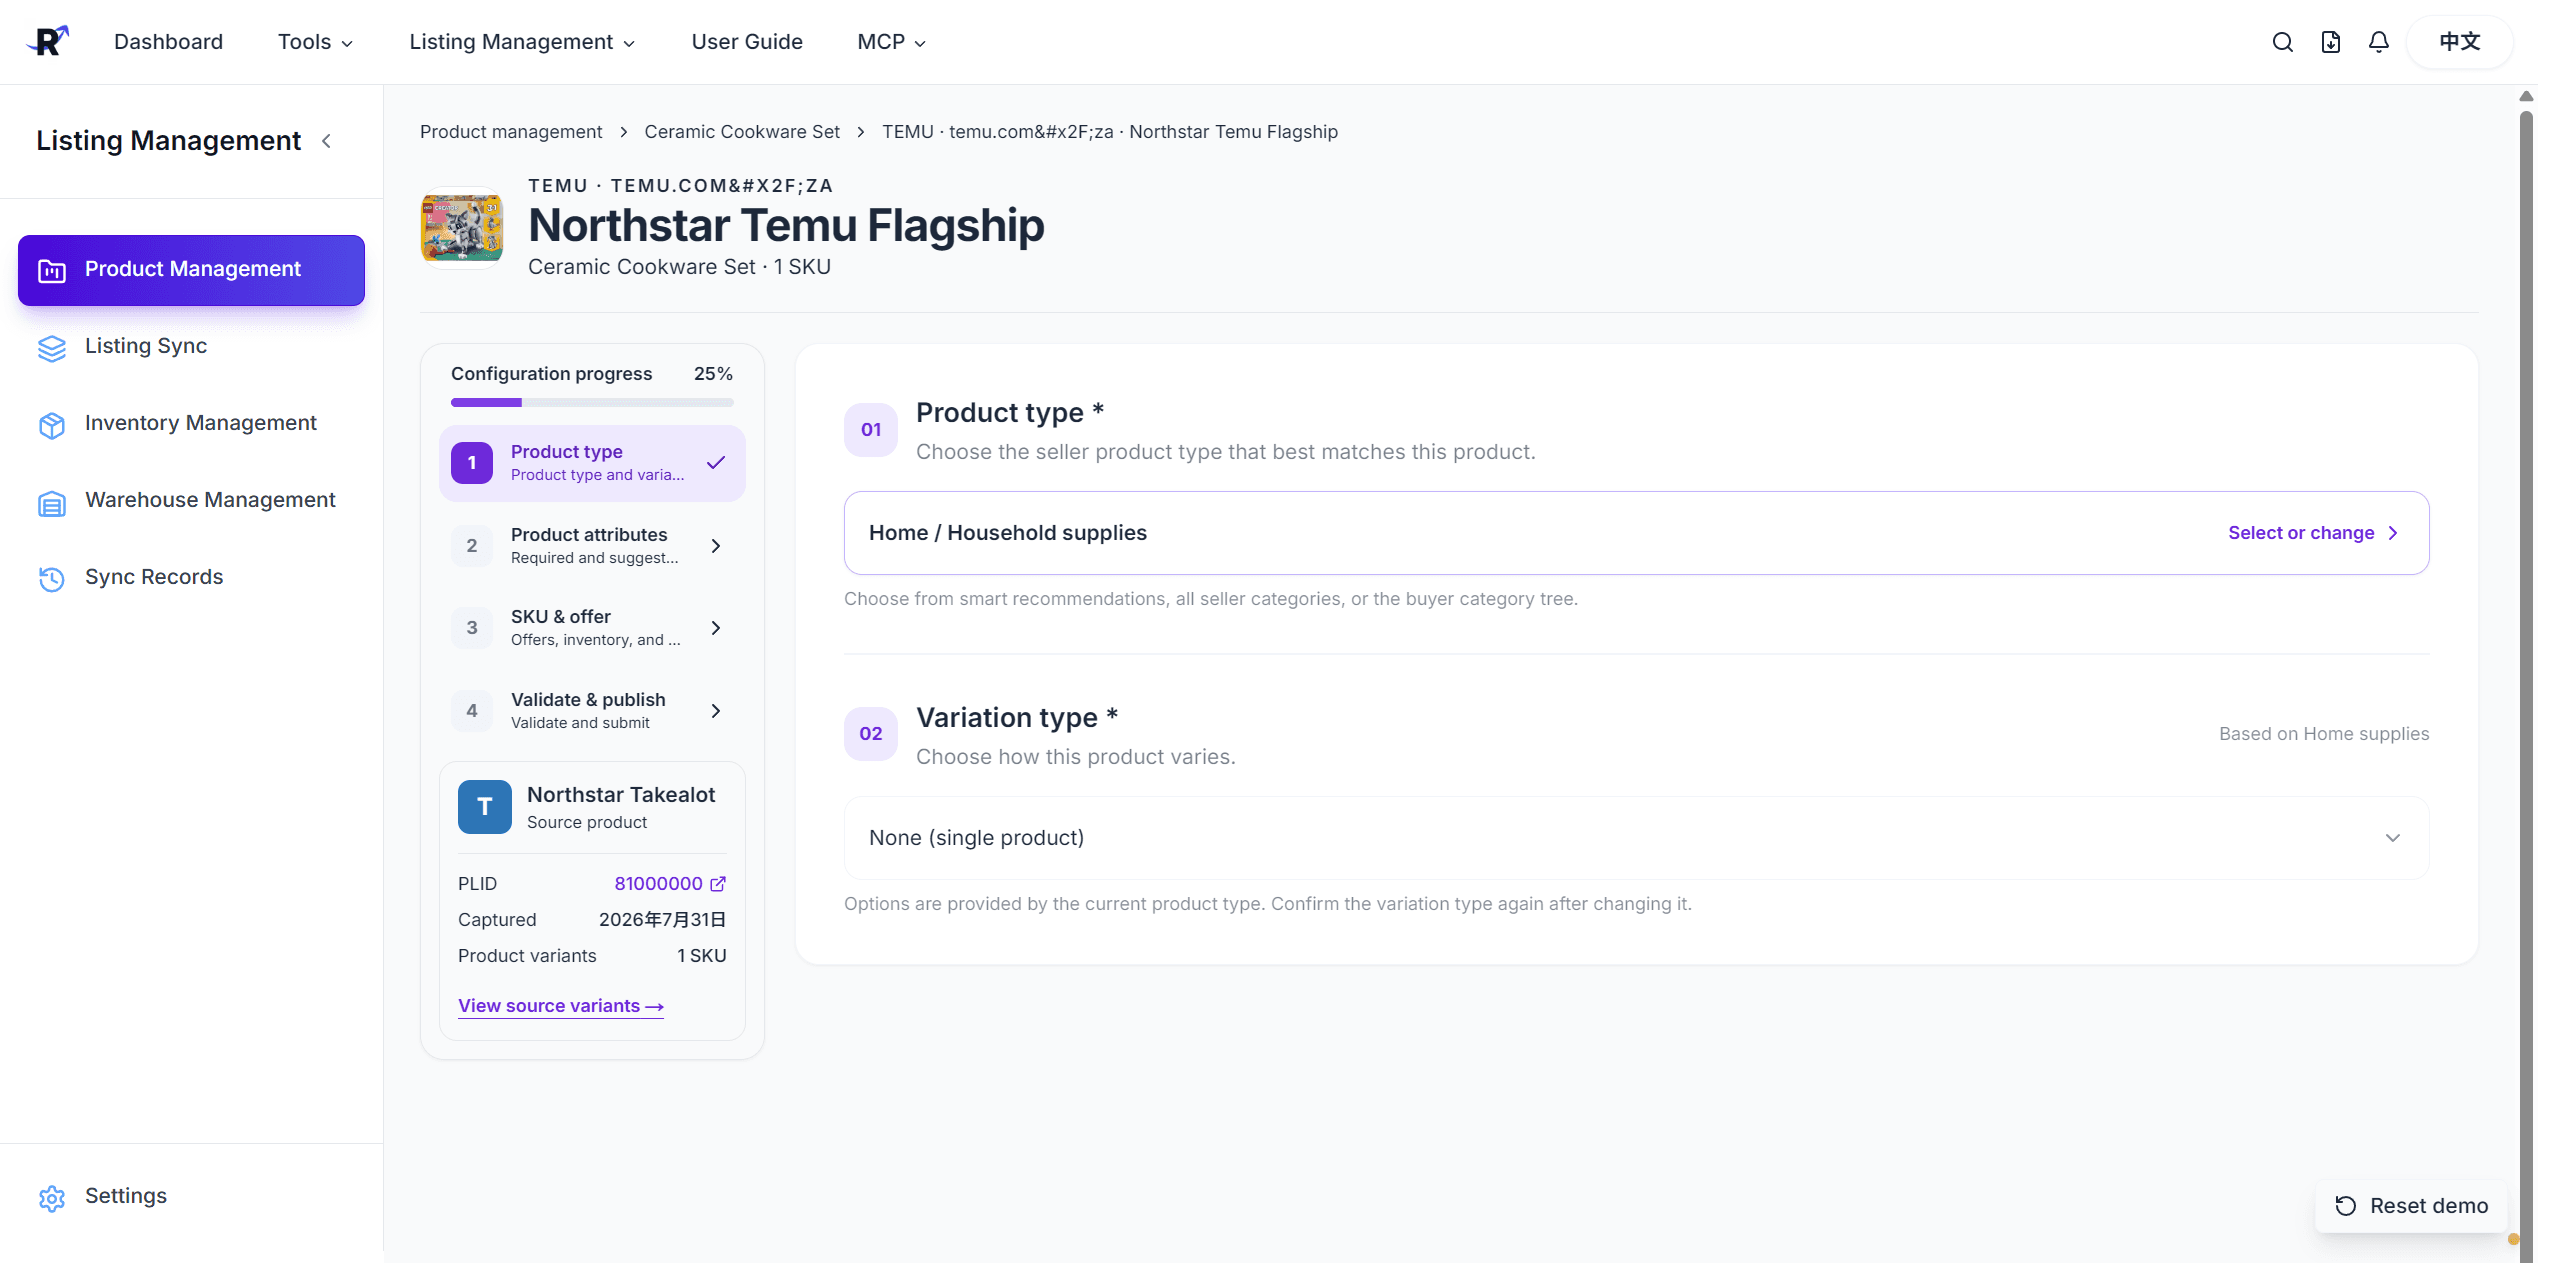The height and width of the screenshot is (1263, 2561).
Task: Click the download file icon
Action: pos(2330,42)
